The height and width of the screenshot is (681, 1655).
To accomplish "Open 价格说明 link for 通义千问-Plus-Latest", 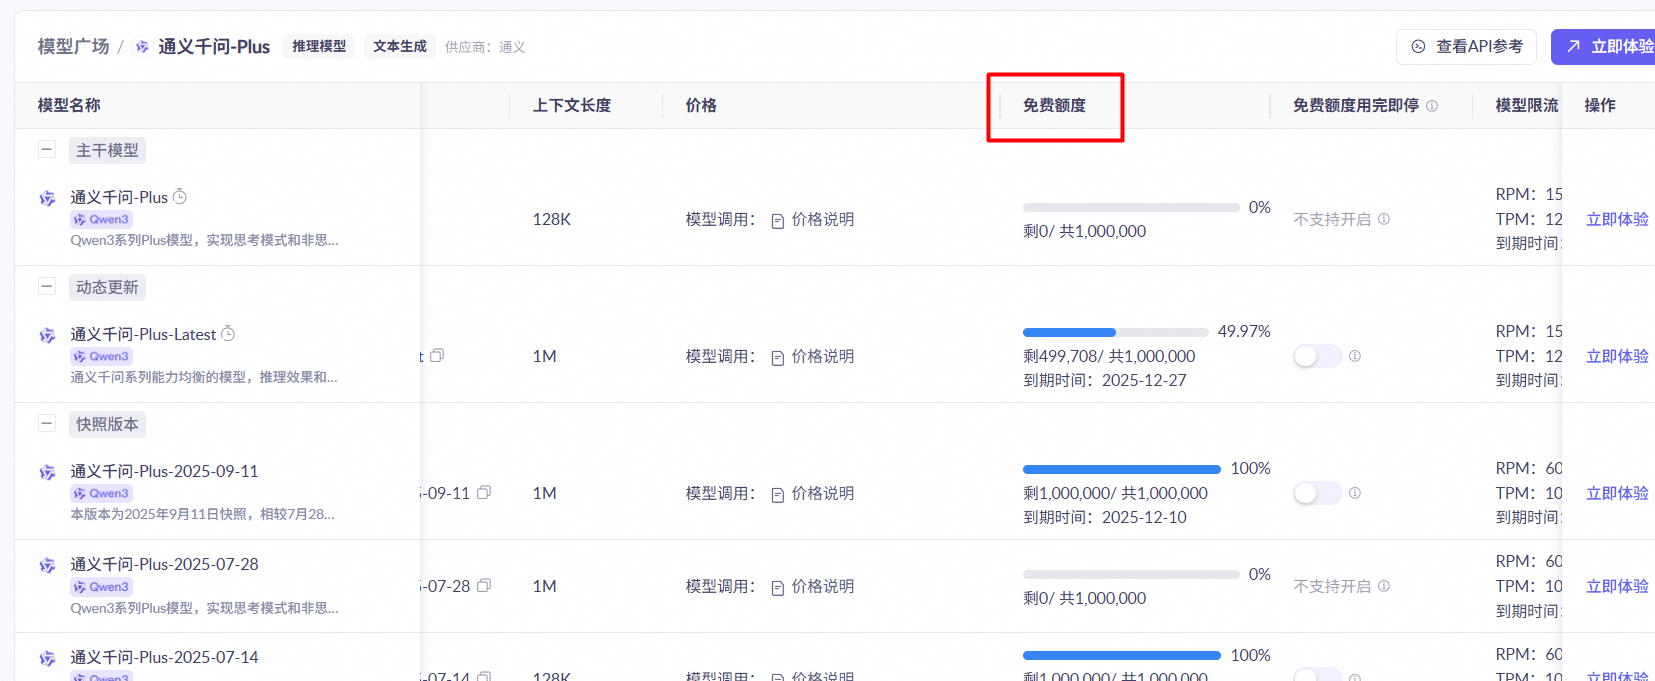I will point(822,356).
